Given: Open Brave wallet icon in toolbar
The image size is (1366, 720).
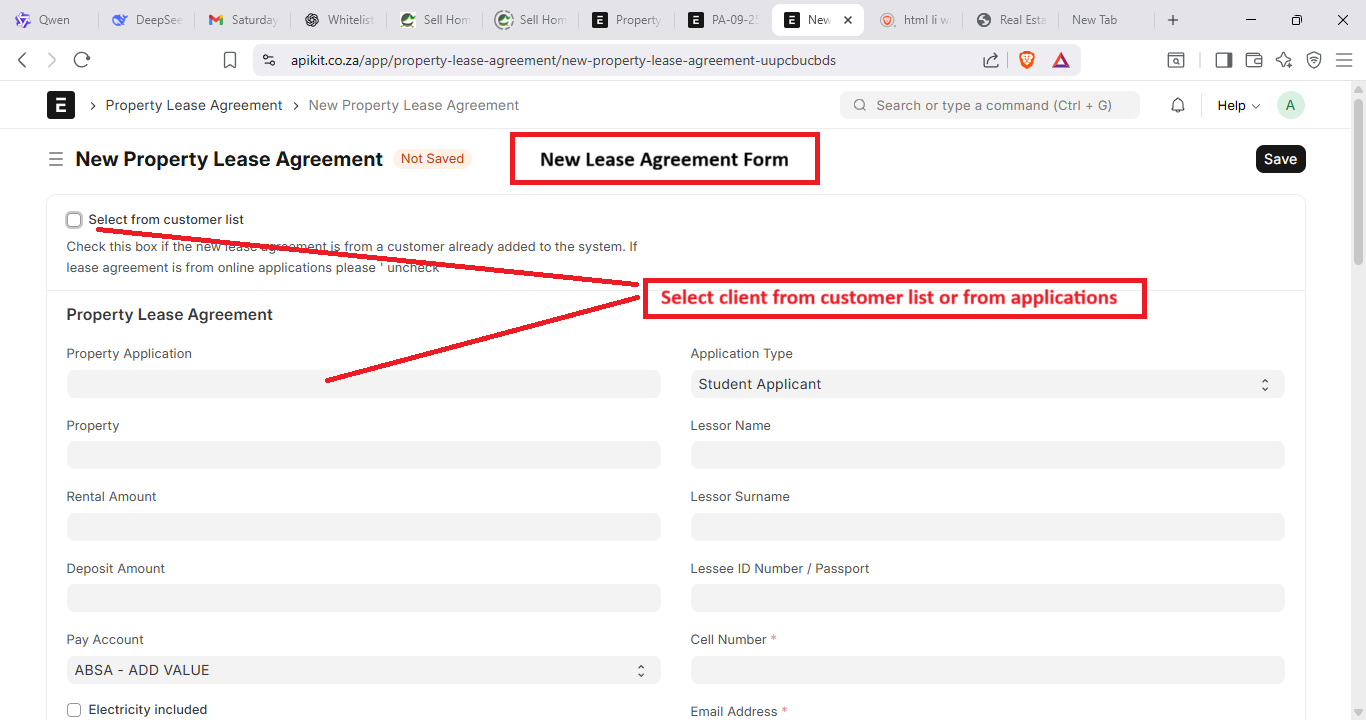Looking at the screenshot, I should click(1253, 60).
